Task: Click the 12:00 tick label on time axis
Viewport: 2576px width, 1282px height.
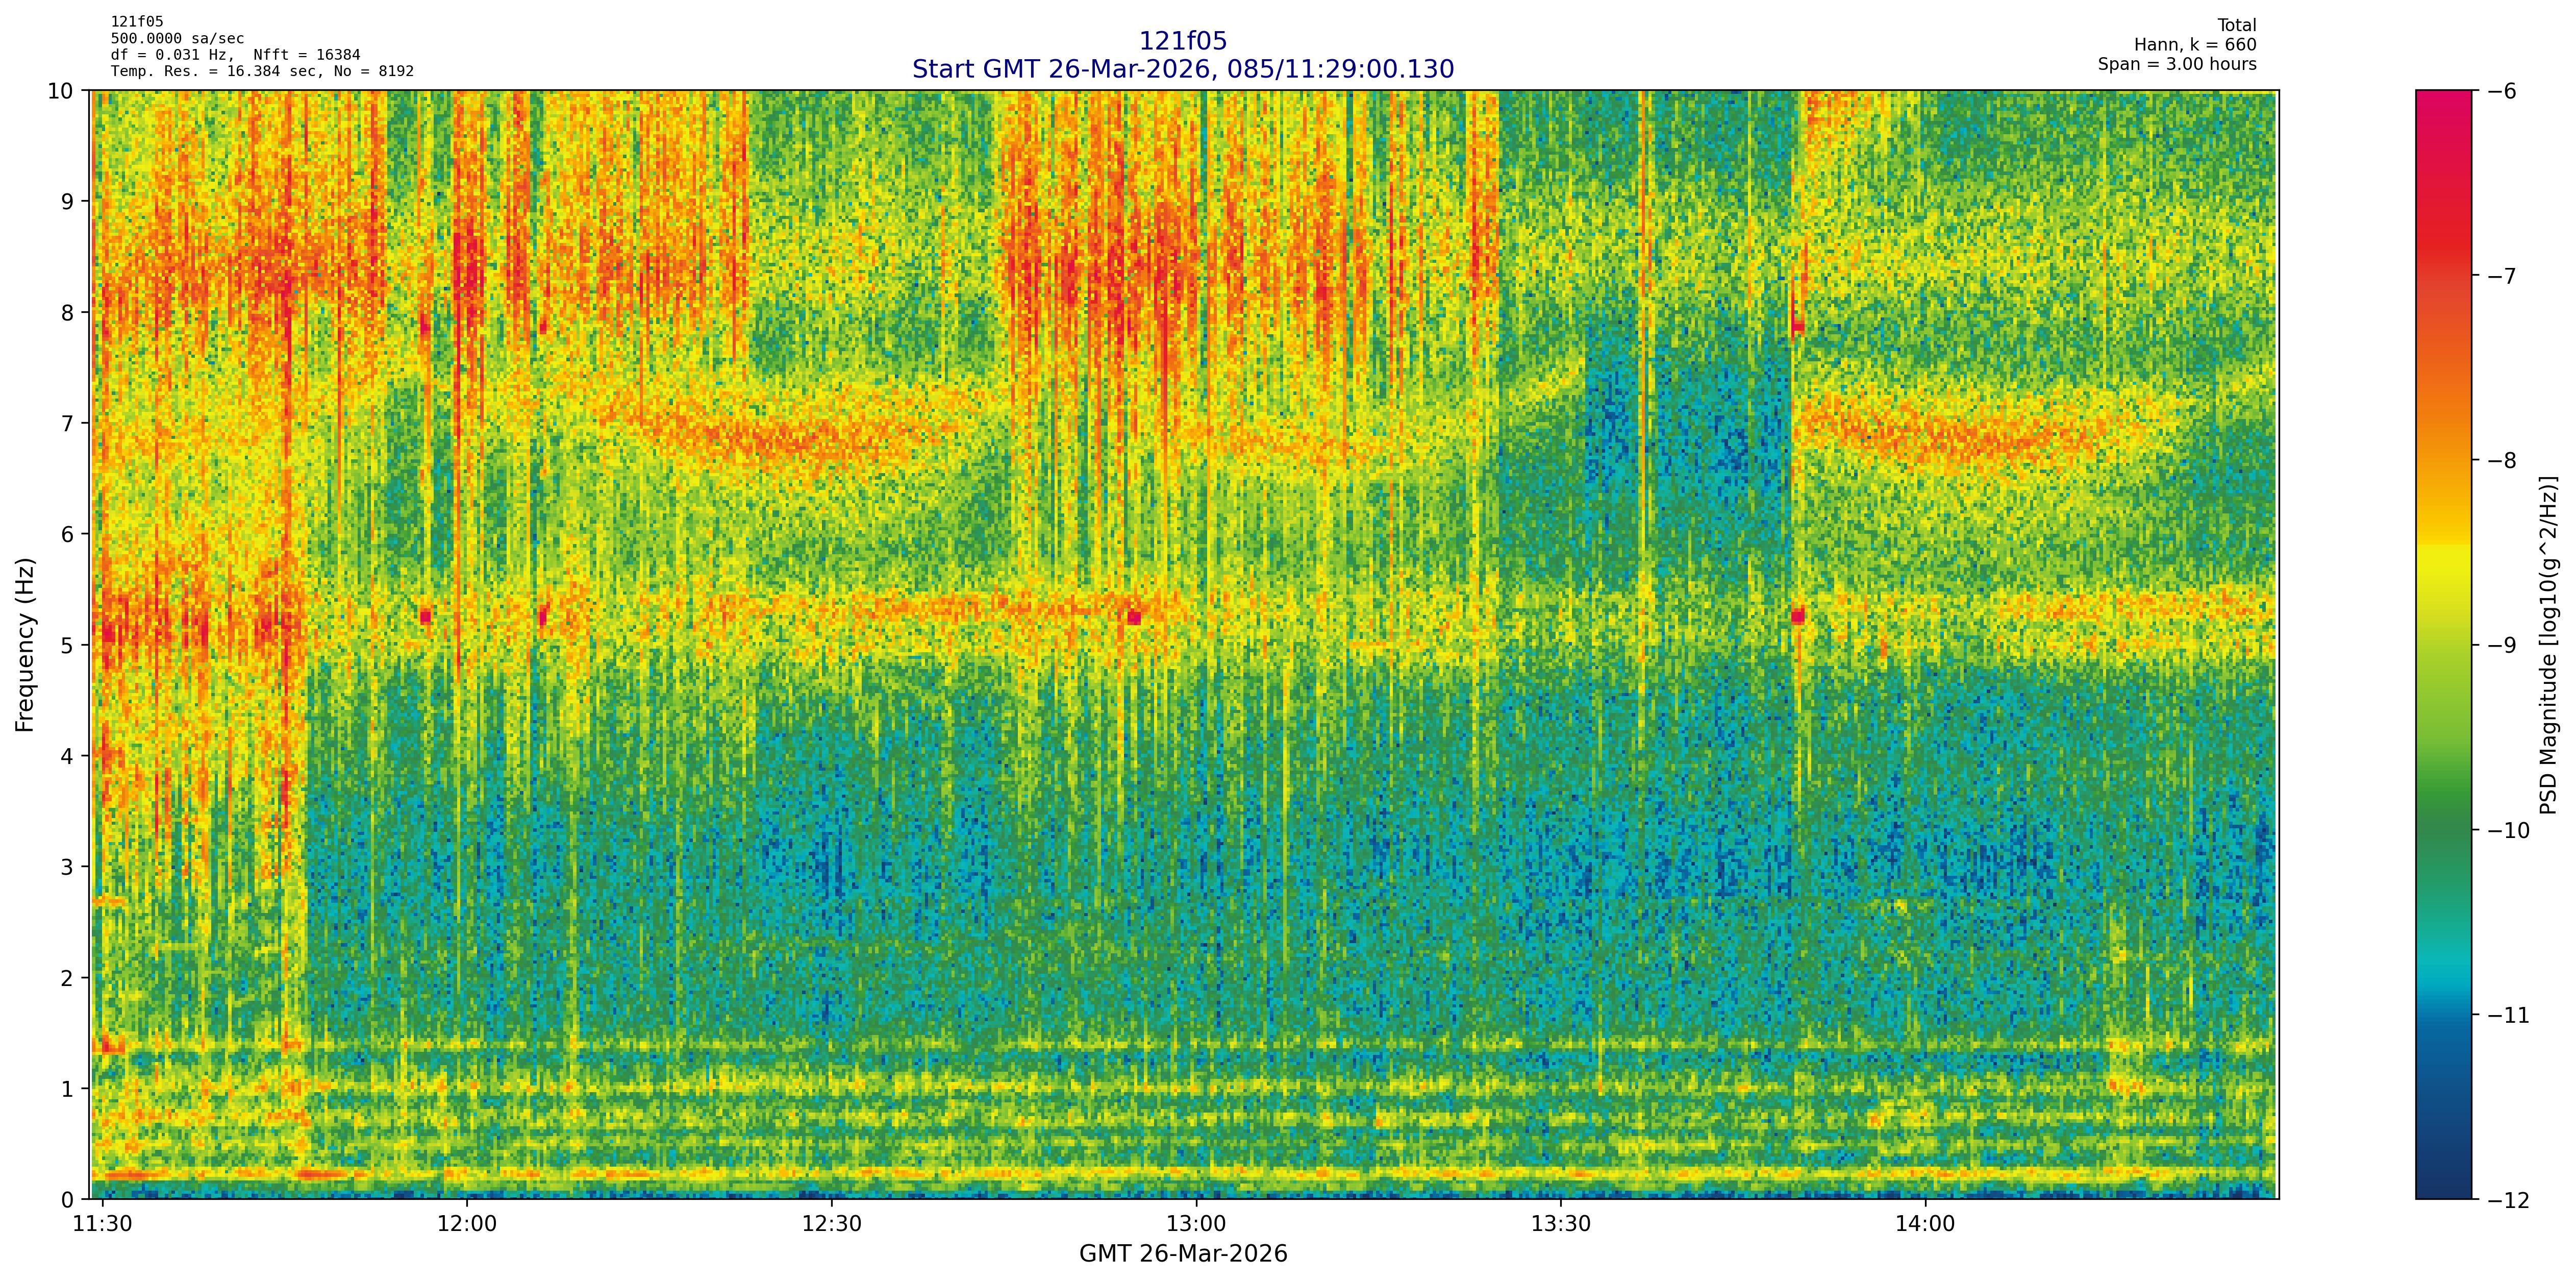Action: click(467, 1224)
